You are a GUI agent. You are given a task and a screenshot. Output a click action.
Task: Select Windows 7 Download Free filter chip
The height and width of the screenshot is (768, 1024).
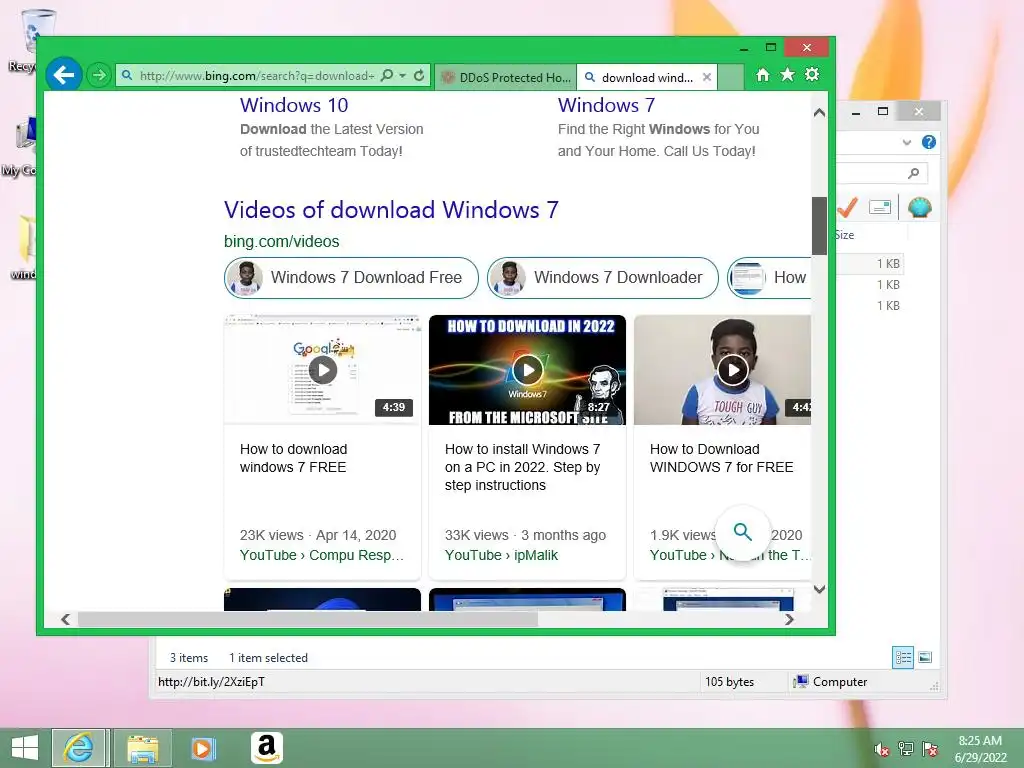(351, 278)
